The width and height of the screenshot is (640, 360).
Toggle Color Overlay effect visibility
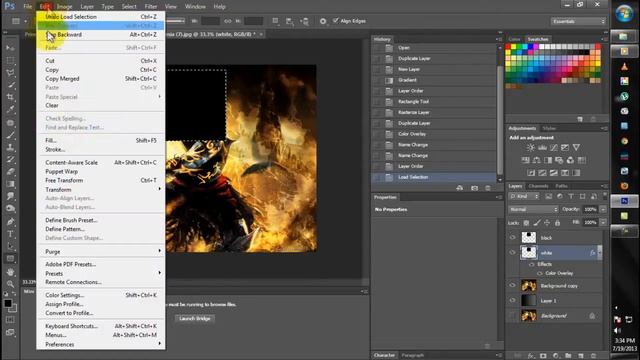click(x=540, y=273)
